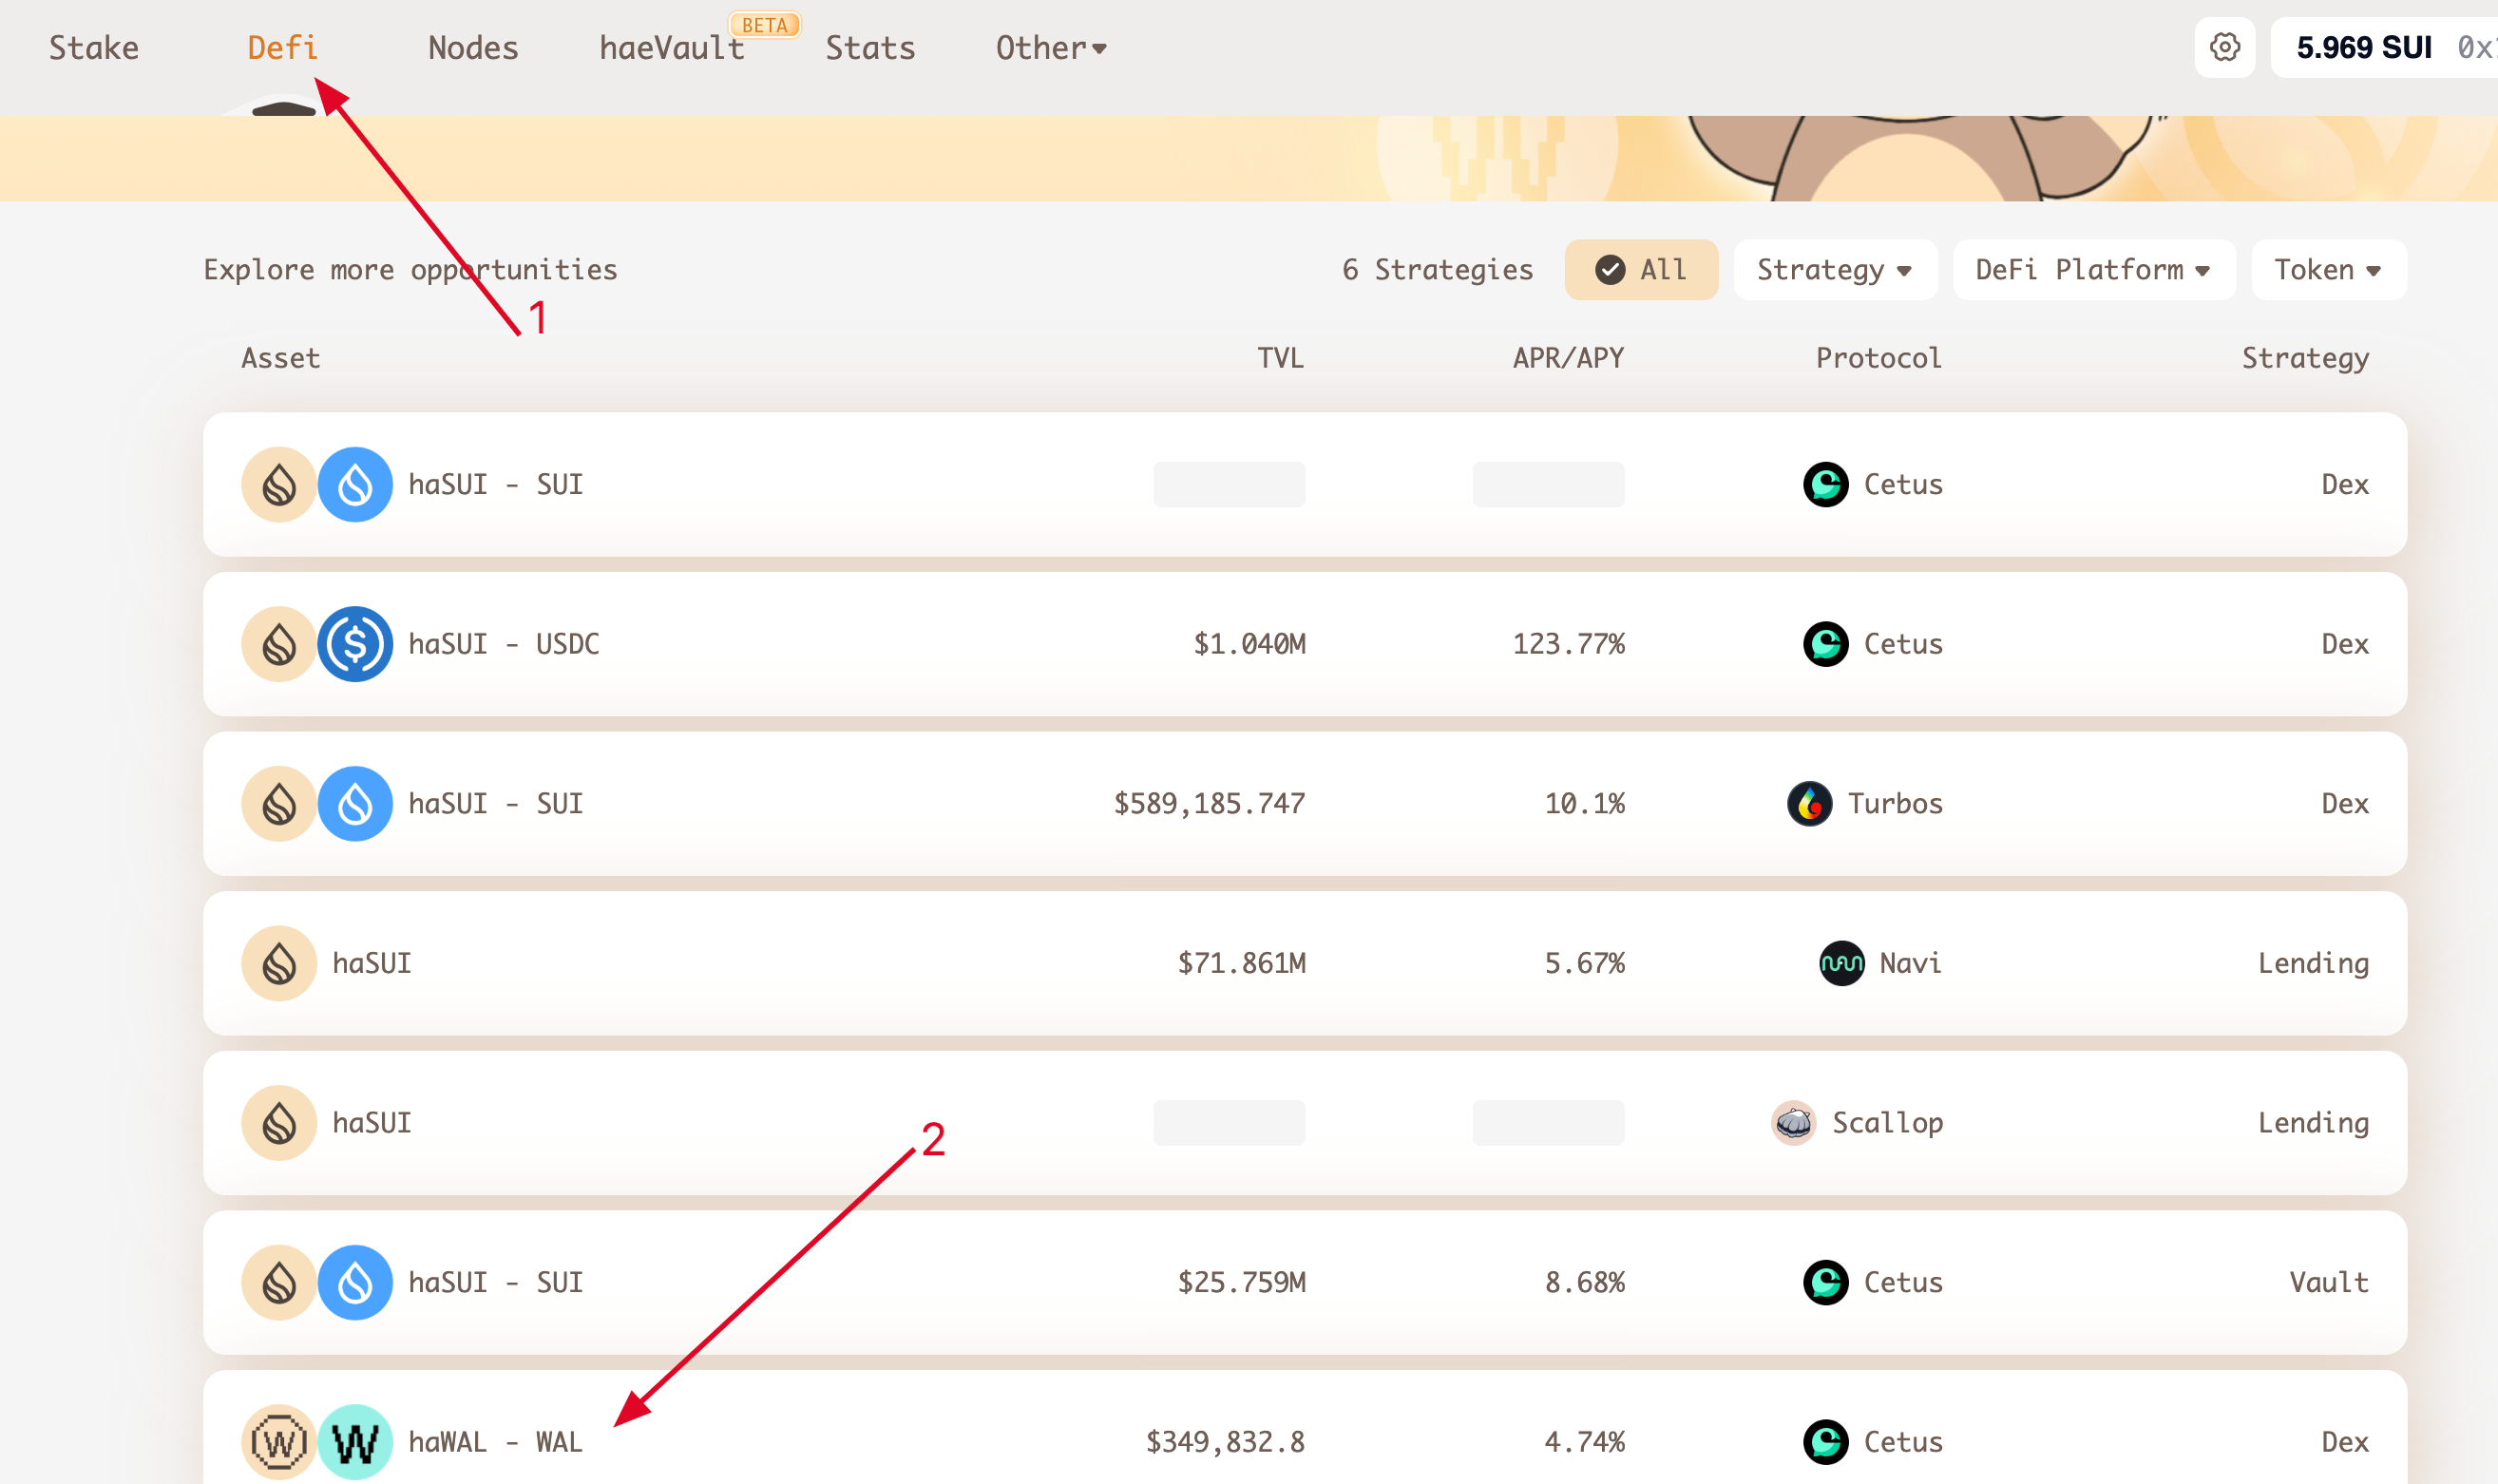Expand the Other navigation menu

coord(1050,48)
